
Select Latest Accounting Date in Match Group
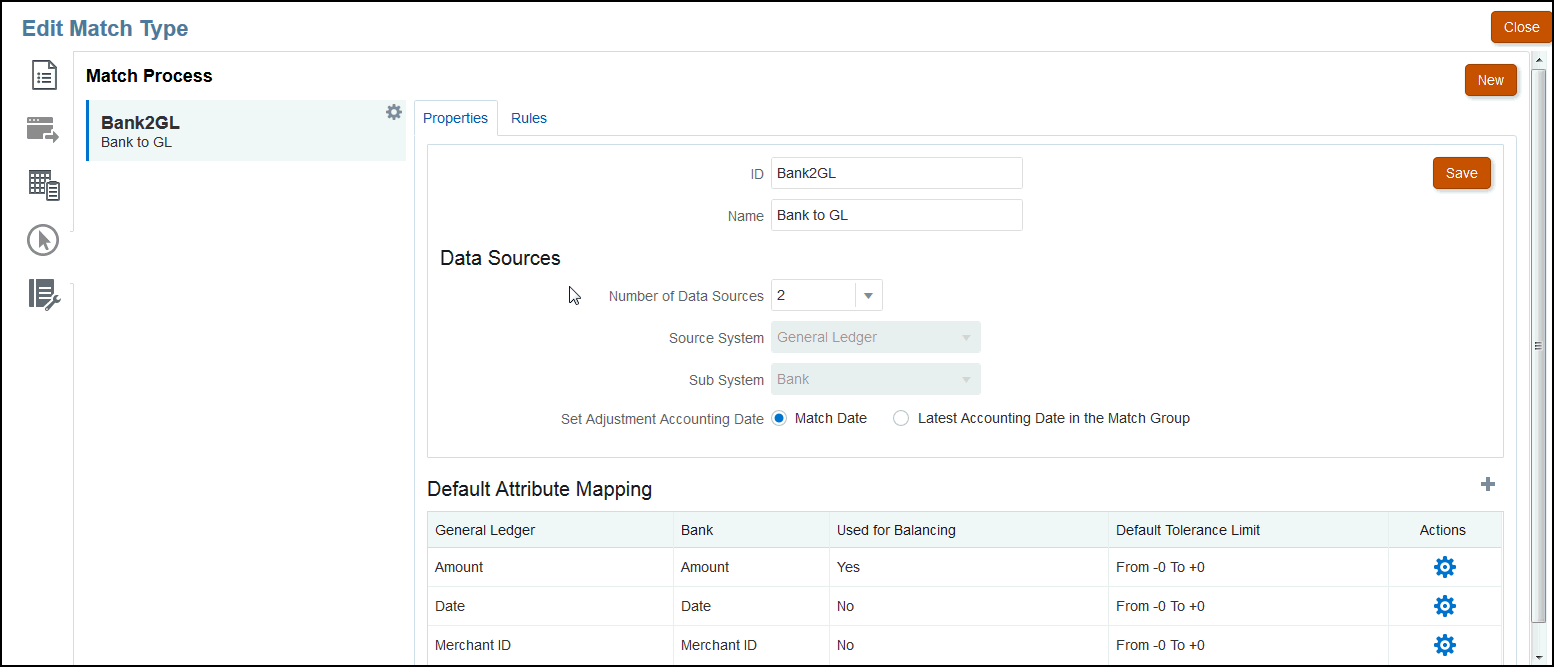click(901, 418)
